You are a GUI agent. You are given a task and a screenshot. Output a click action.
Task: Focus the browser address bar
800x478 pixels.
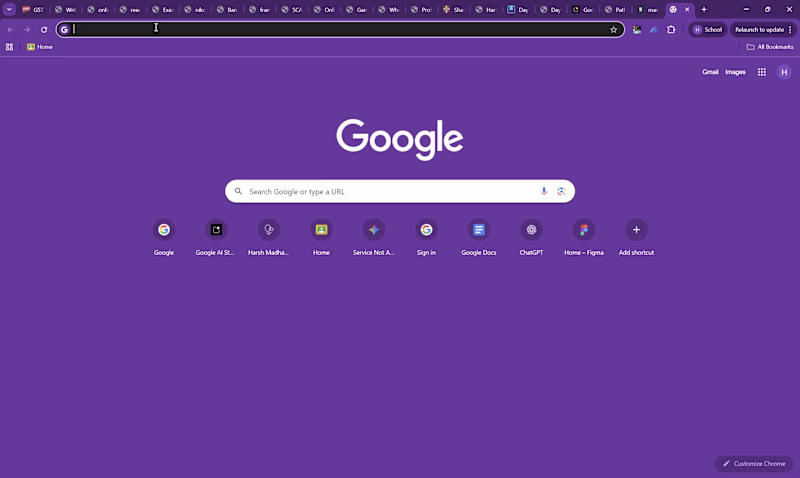[339, 30]
